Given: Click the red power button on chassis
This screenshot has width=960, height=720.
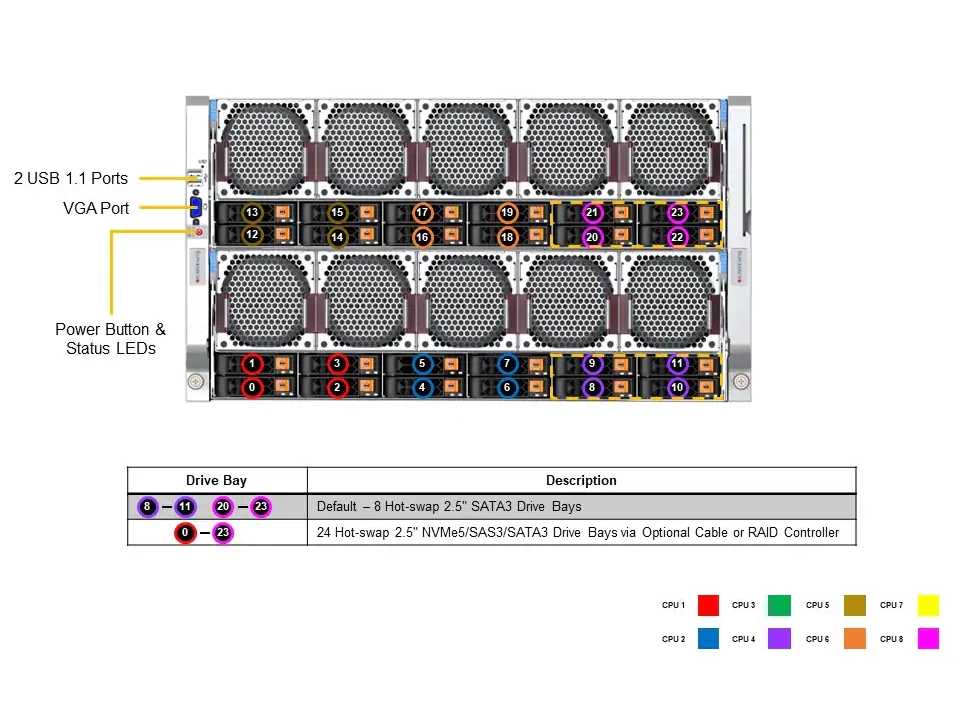Looking at the screenshot, I should click(199, 232).
